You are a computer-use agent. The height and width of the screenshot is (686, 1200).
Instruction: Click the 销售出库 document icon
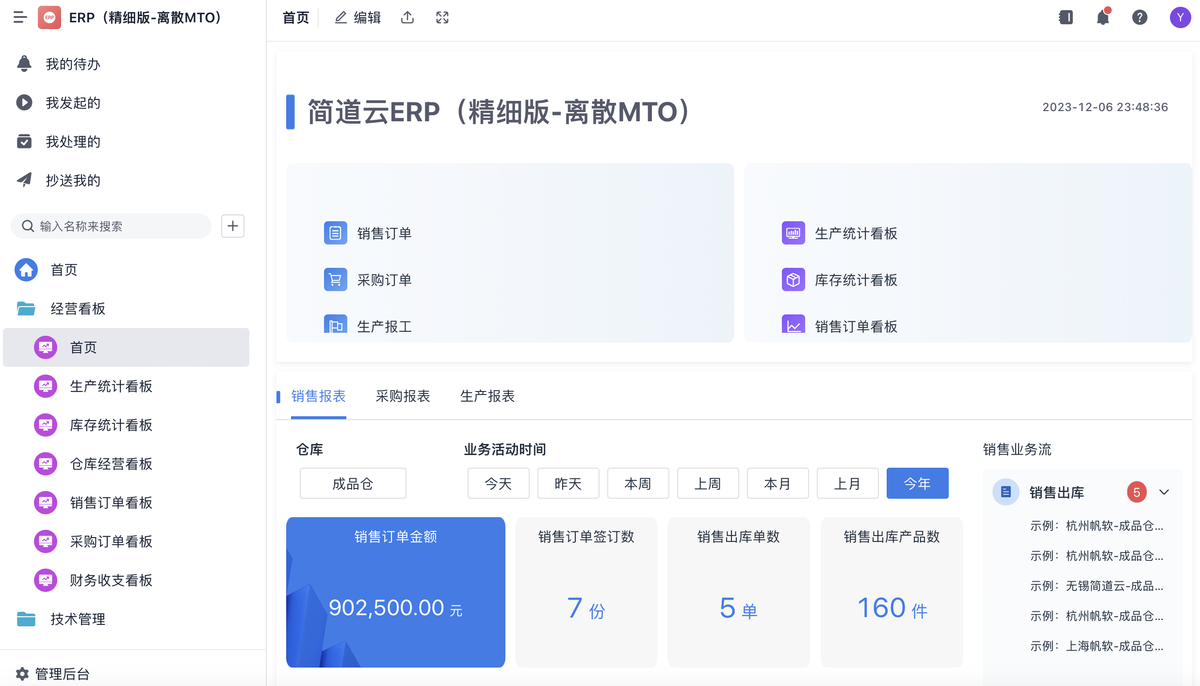[x=1006, y=492]
